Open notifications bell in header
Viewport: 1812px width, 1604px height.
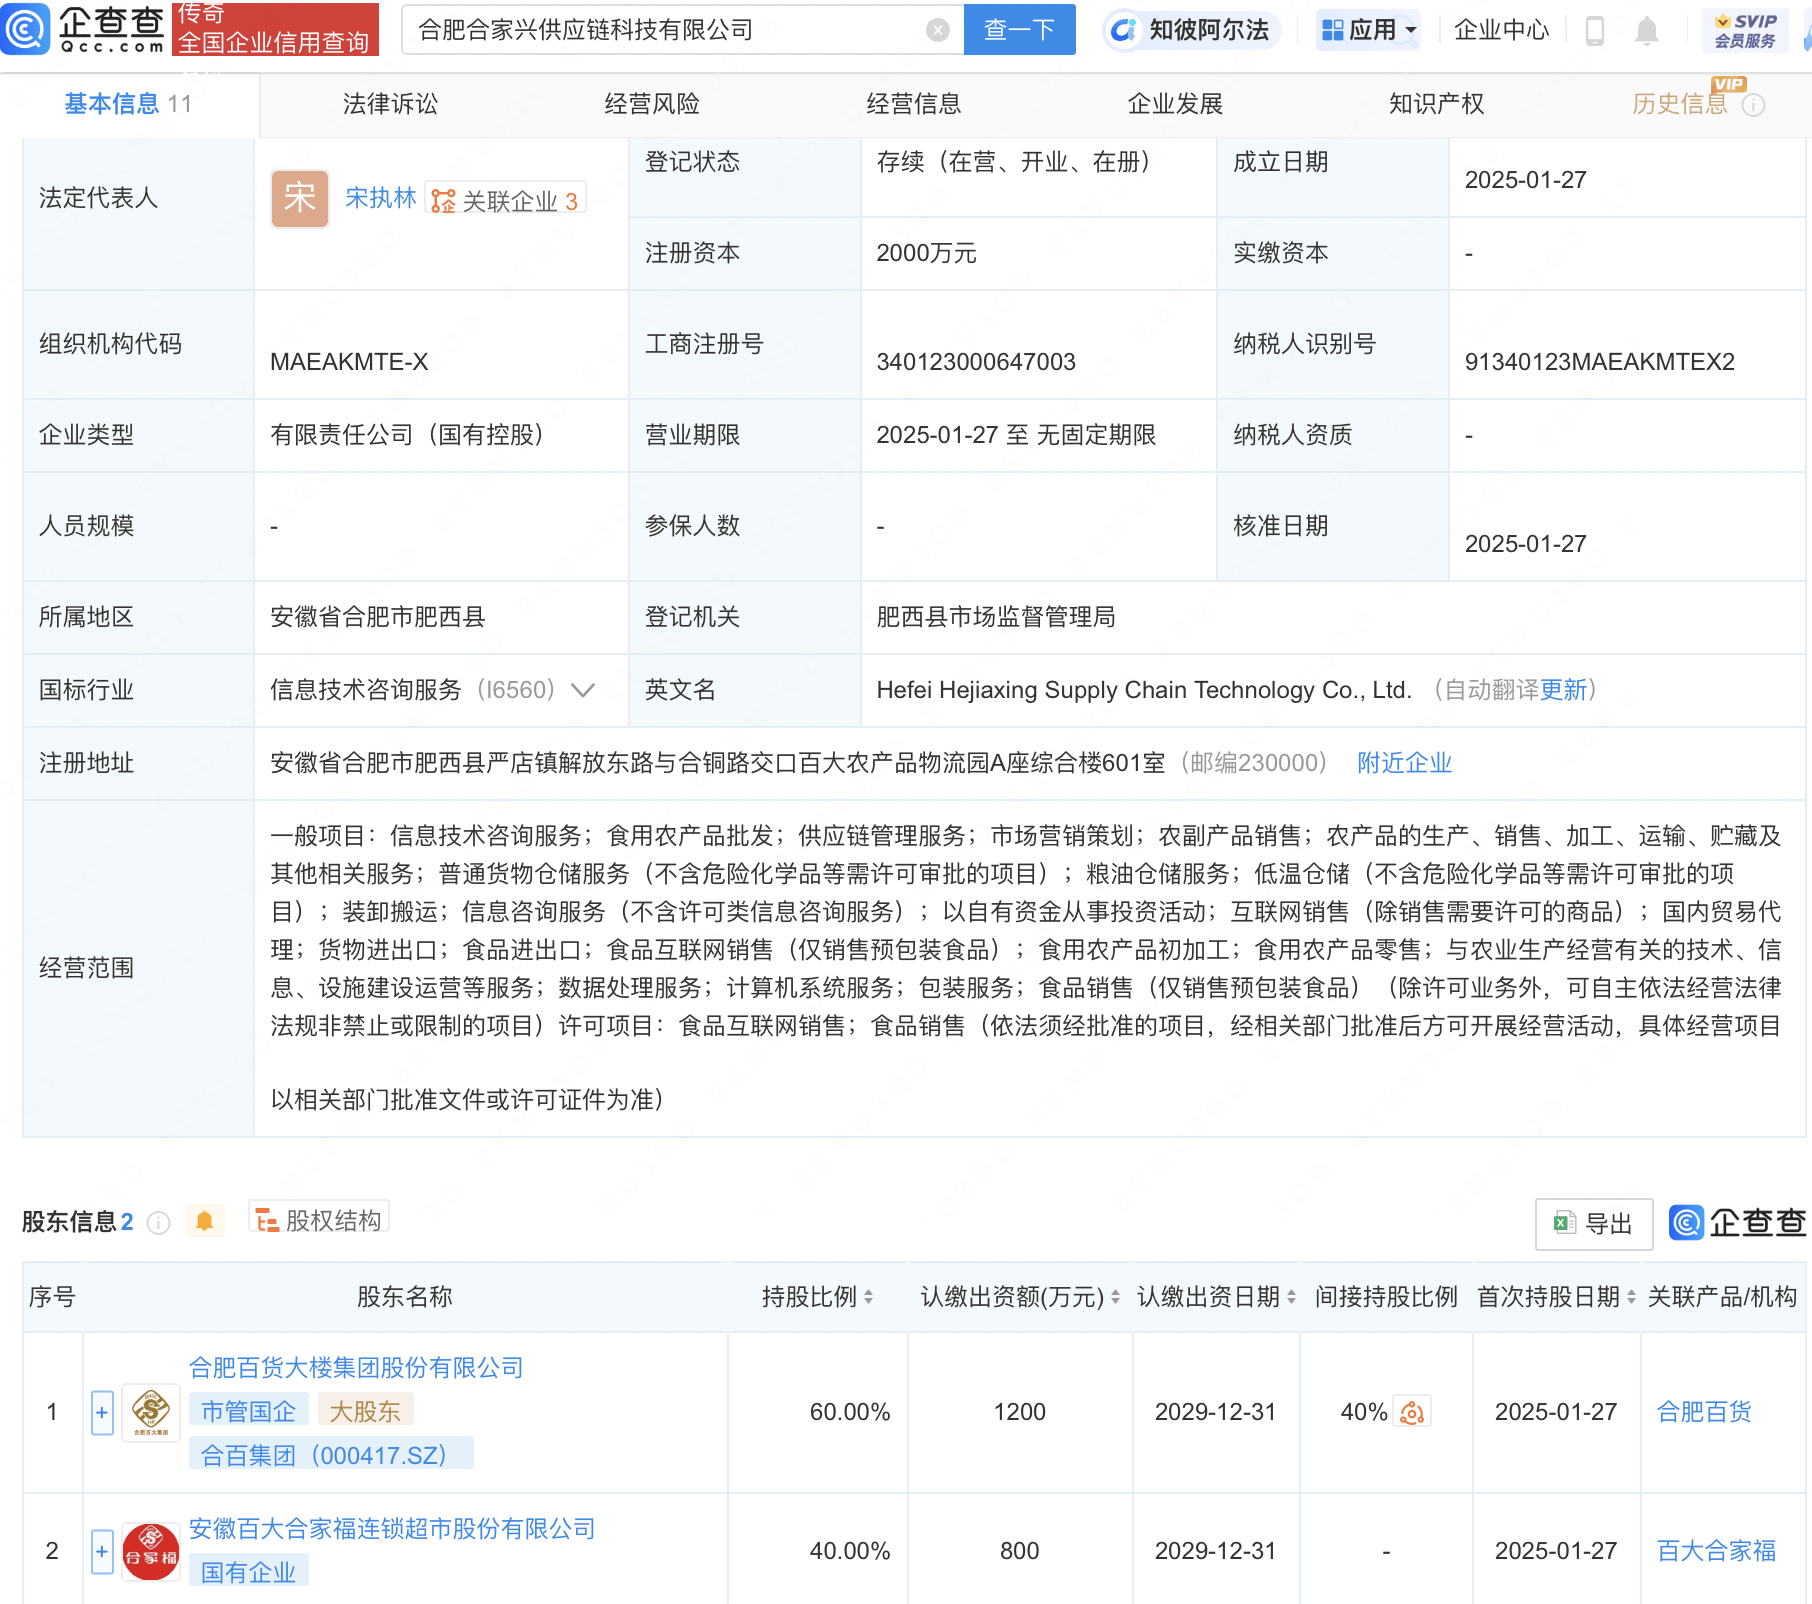[1646, 31]
